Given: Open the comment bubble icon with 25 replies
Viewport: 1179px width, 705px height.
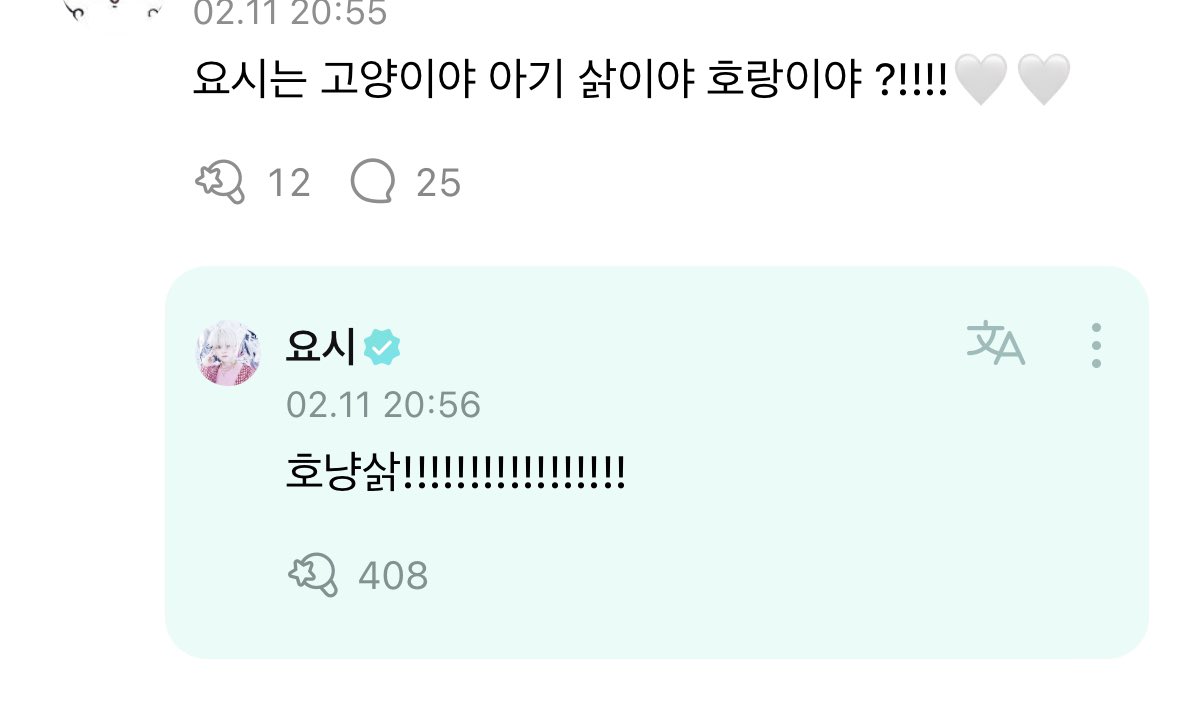Looking at the screenshot, I should click(x=372, y=182).
